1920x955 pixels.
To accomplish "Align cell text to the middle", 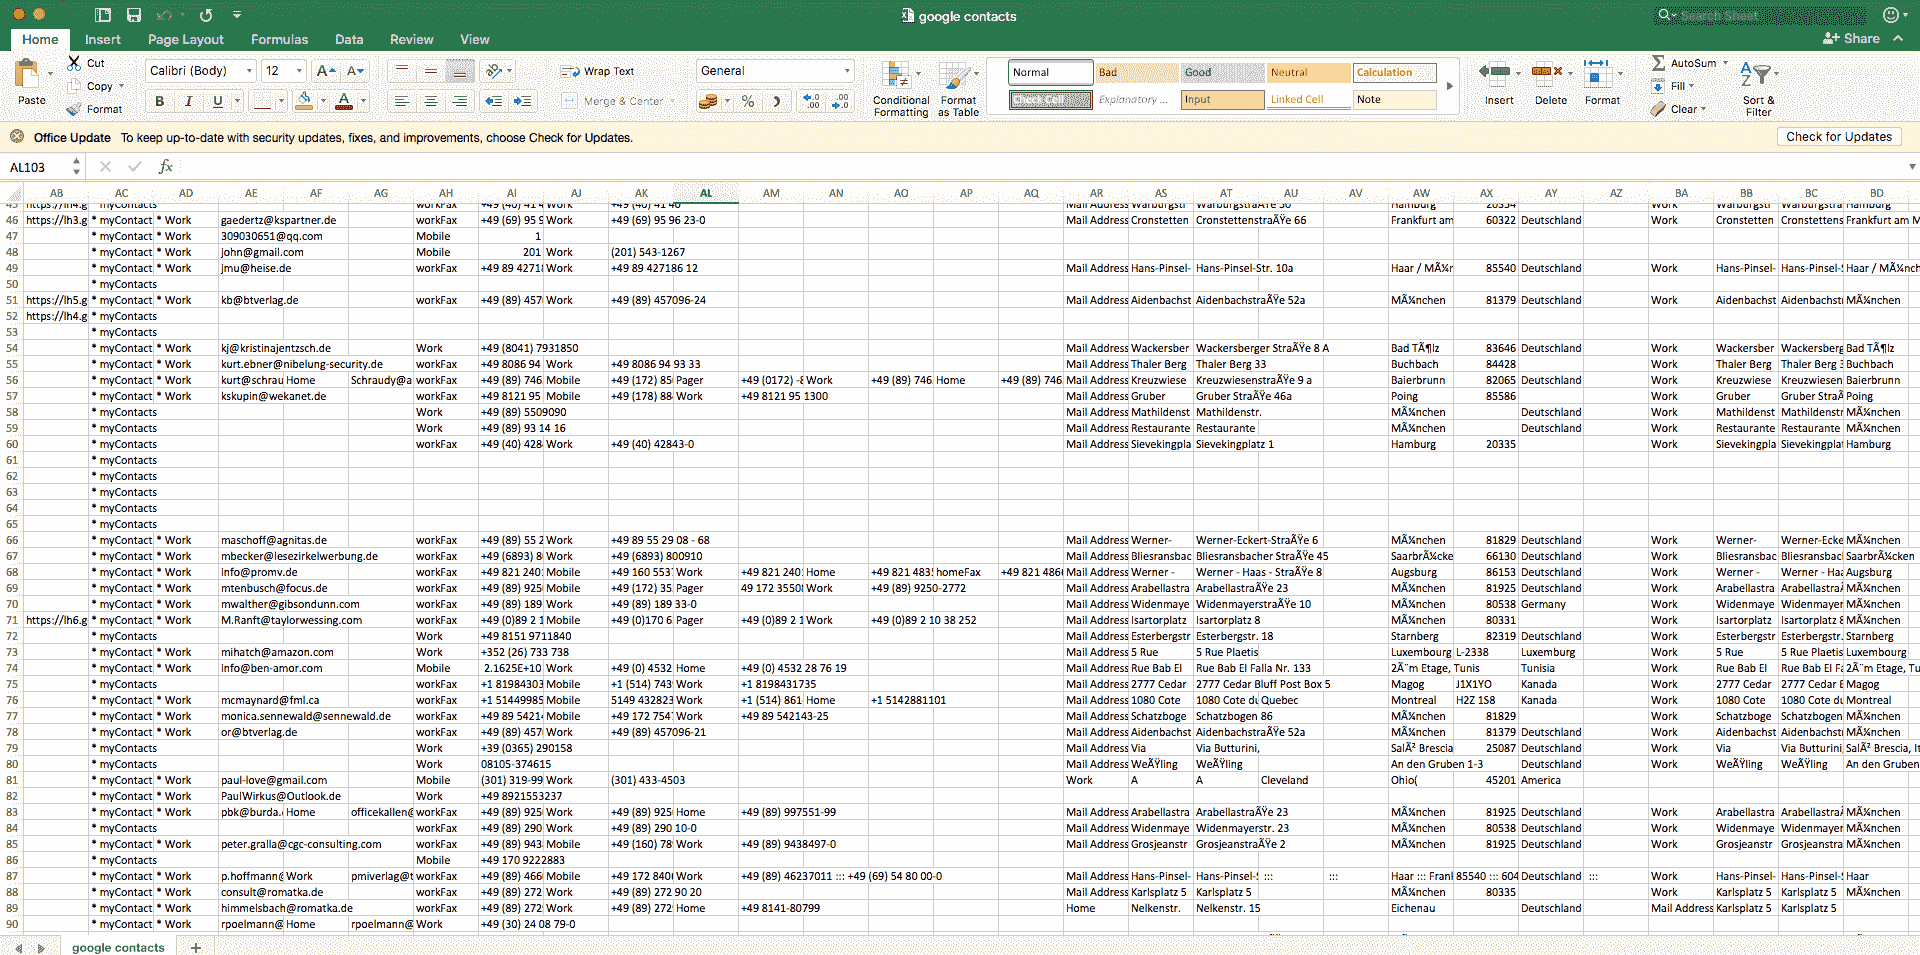I will click(x=430, y=71).
